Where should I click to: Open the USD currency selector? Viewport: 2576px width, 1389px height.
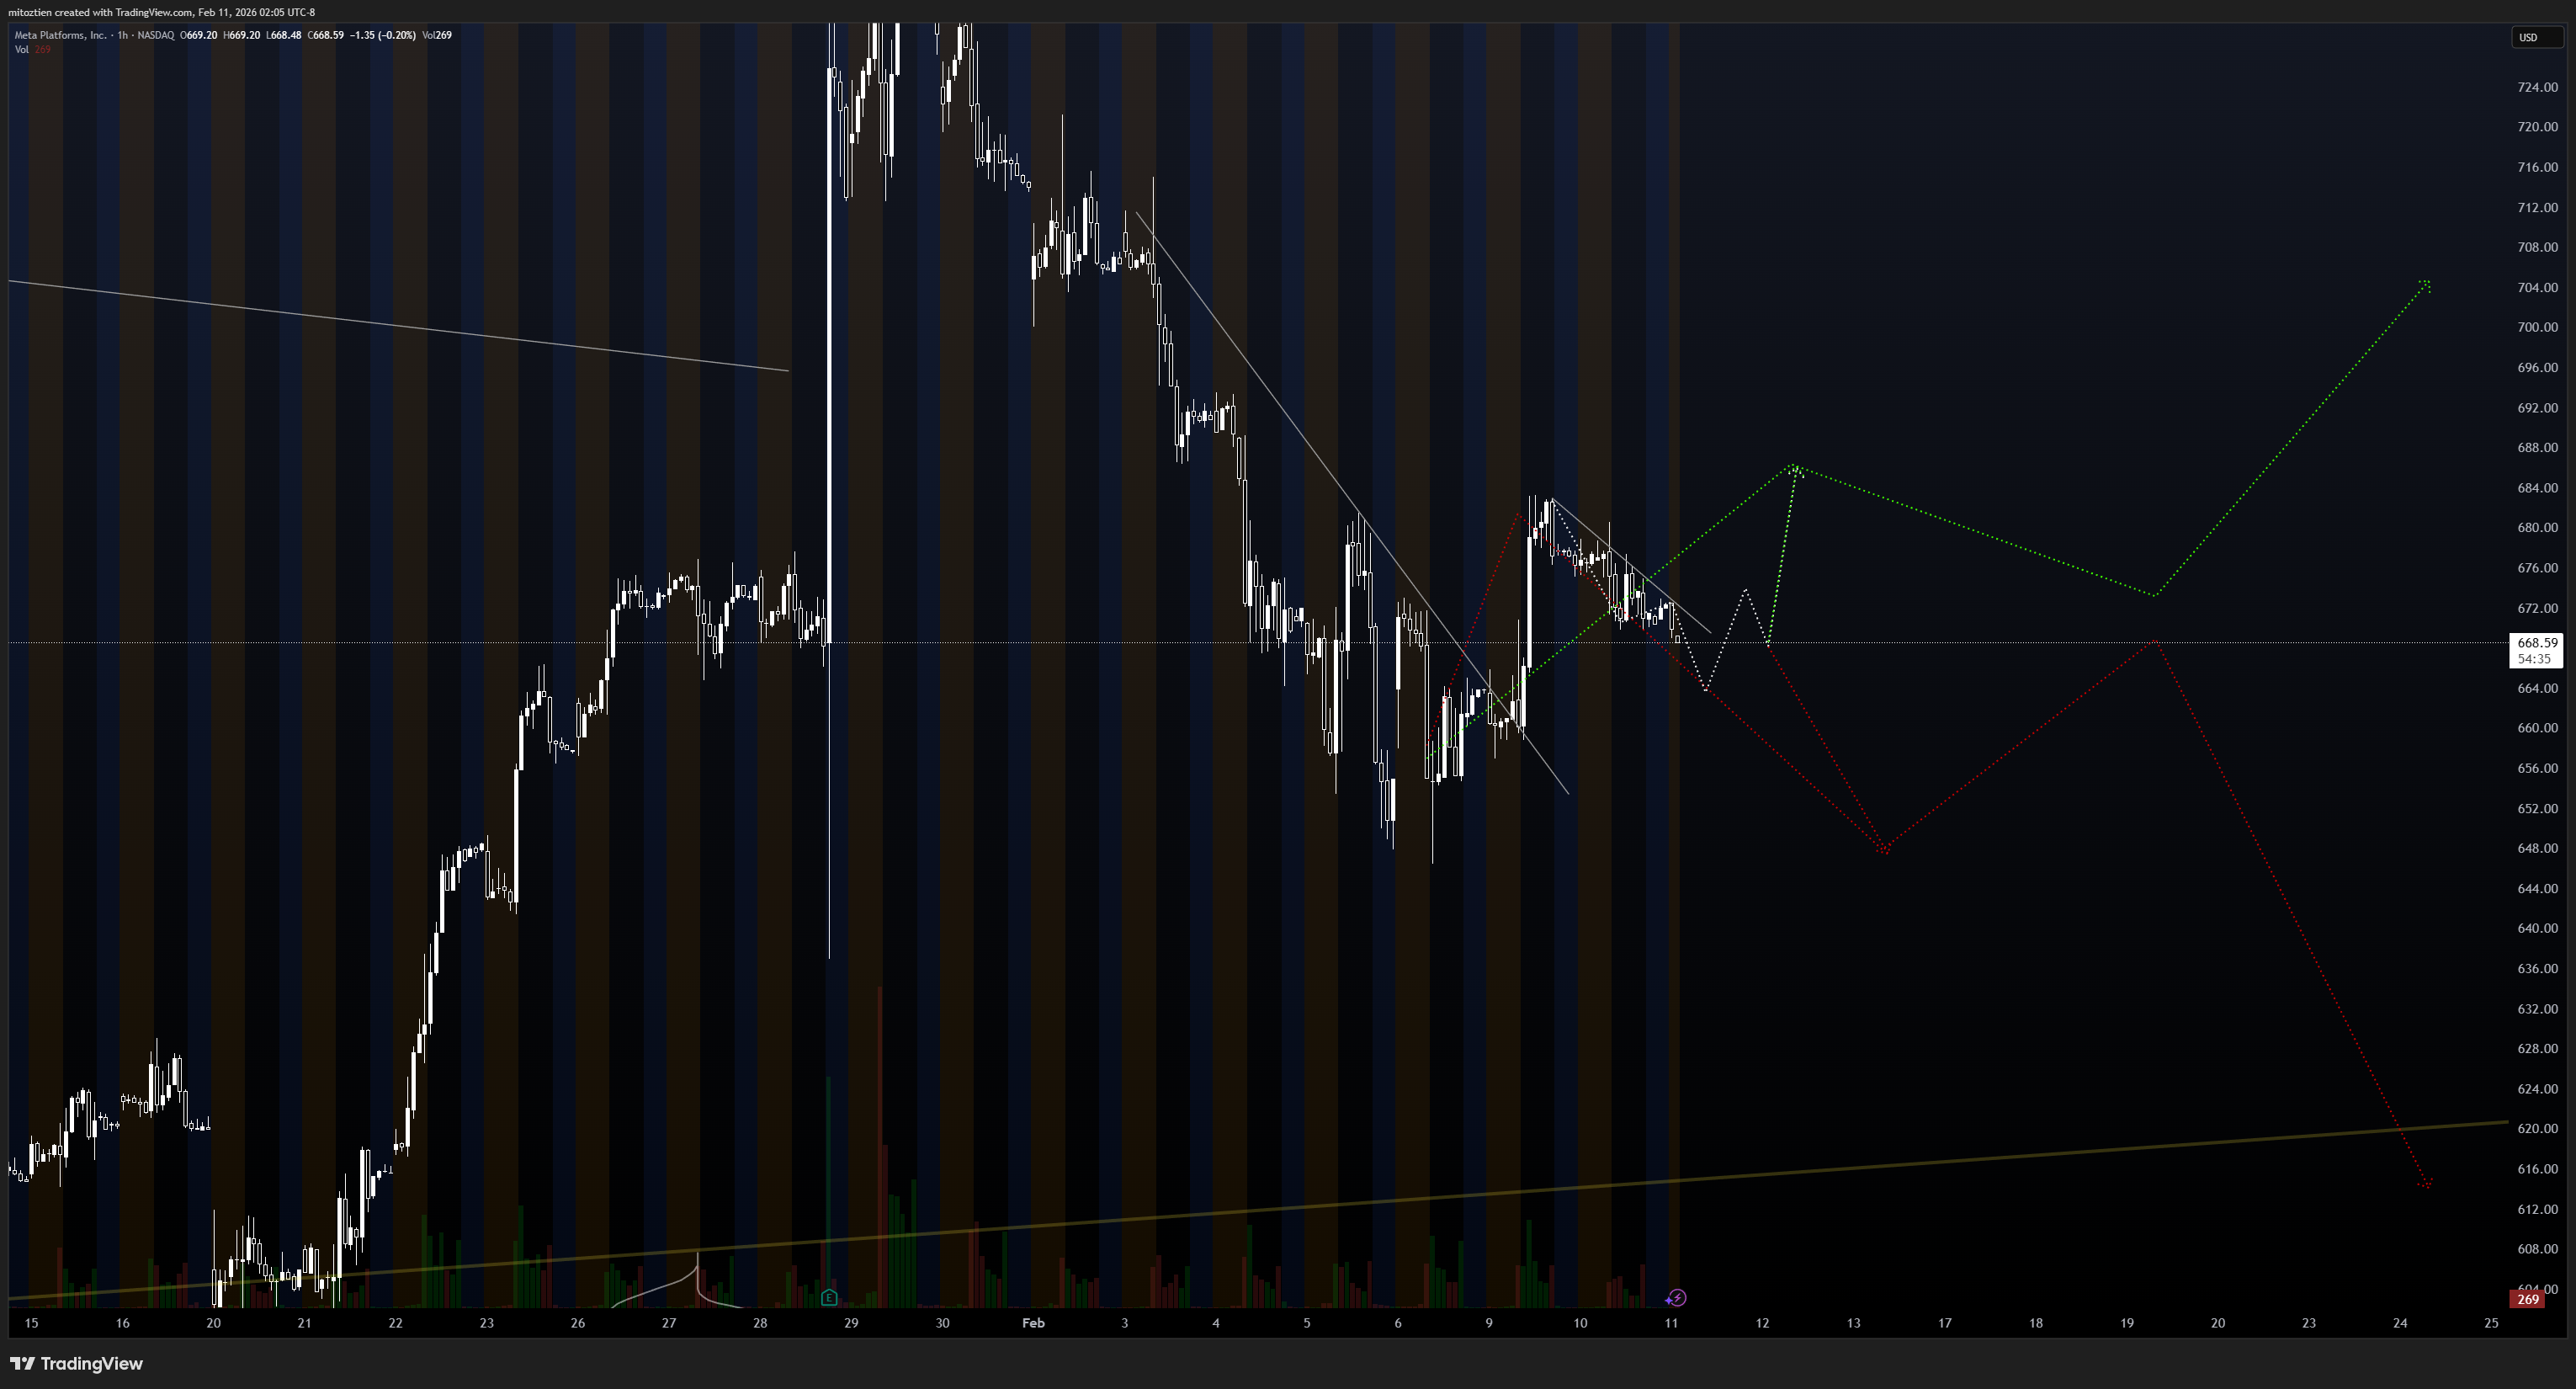click(2538, 37)
